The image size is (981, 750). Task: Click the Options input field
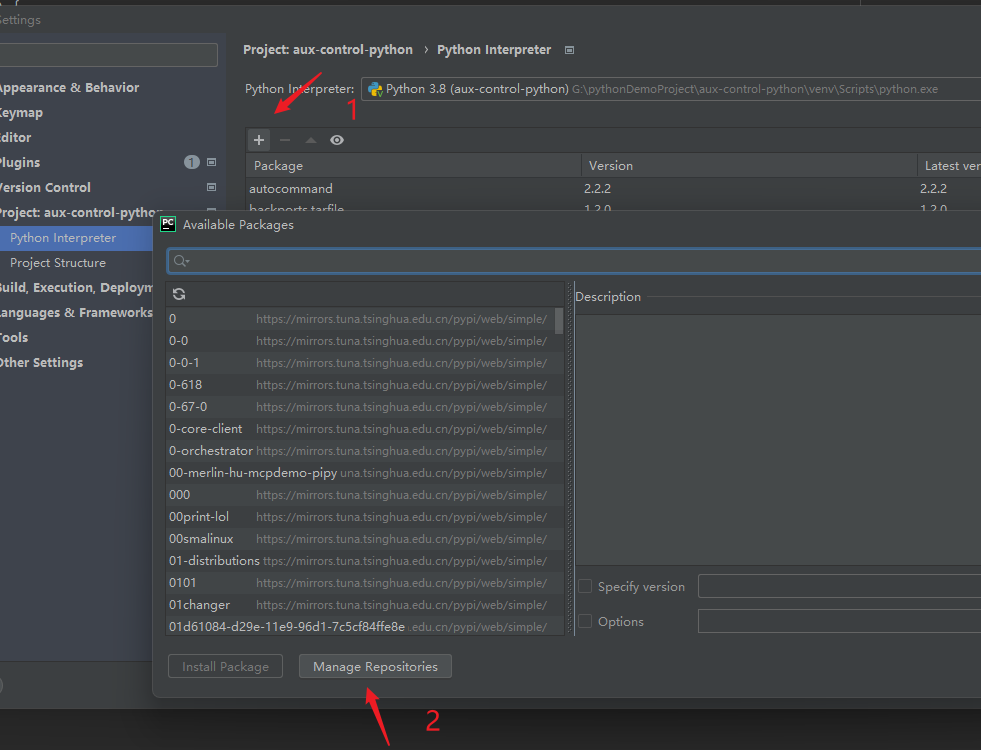click(x=840, y=621)
